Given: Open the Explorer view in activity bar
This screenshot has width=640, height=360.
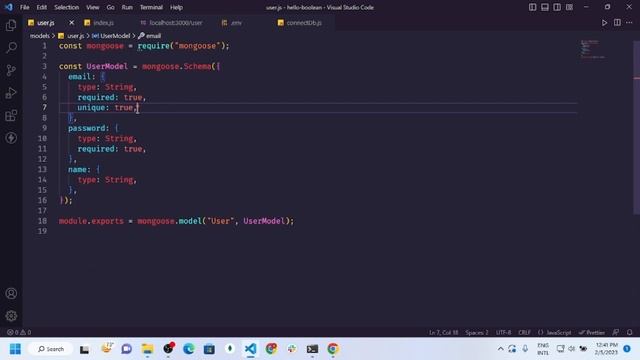Looking at the screenshot, I should point(11,25).
